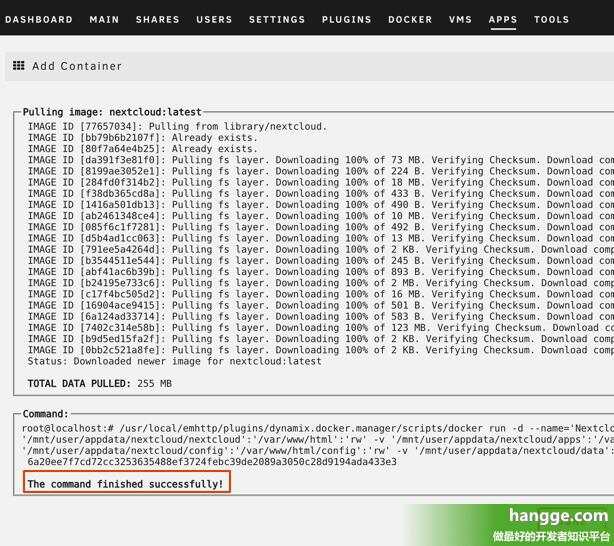
Task: Select the row for image 1416a501db13
Action: (x=321, y=205)
